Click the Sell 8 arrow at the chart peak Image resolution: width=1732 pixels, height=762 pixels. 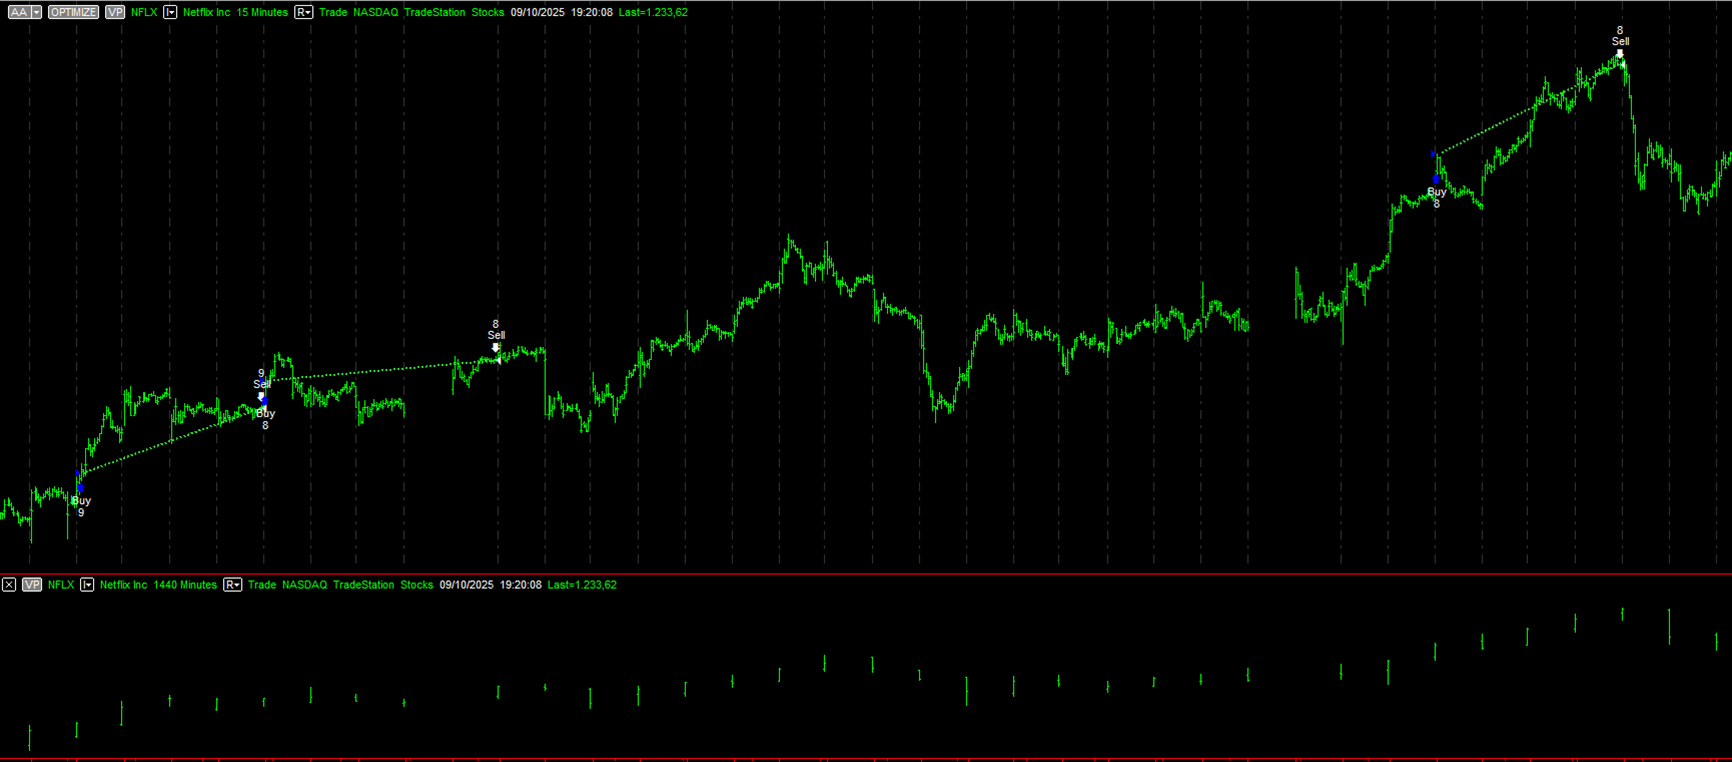1620,54
